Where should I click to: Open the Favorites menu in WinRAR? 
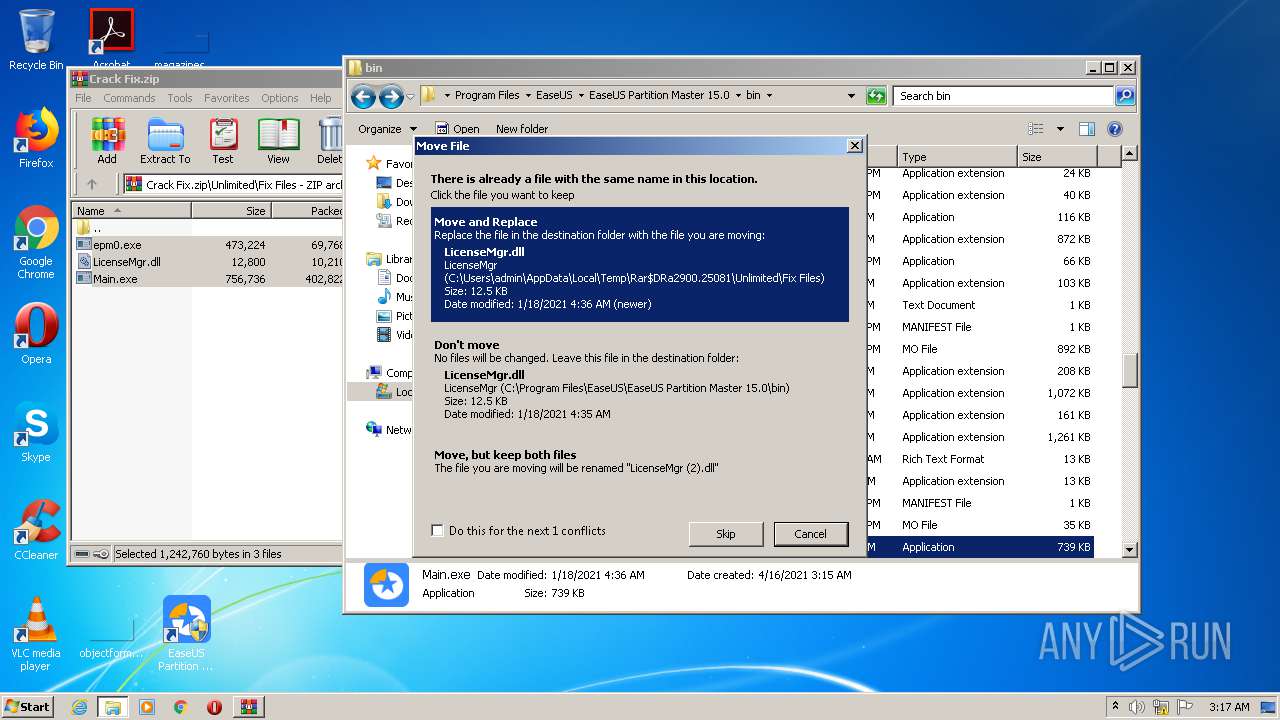pyautogui.click(x=227, y=98)
